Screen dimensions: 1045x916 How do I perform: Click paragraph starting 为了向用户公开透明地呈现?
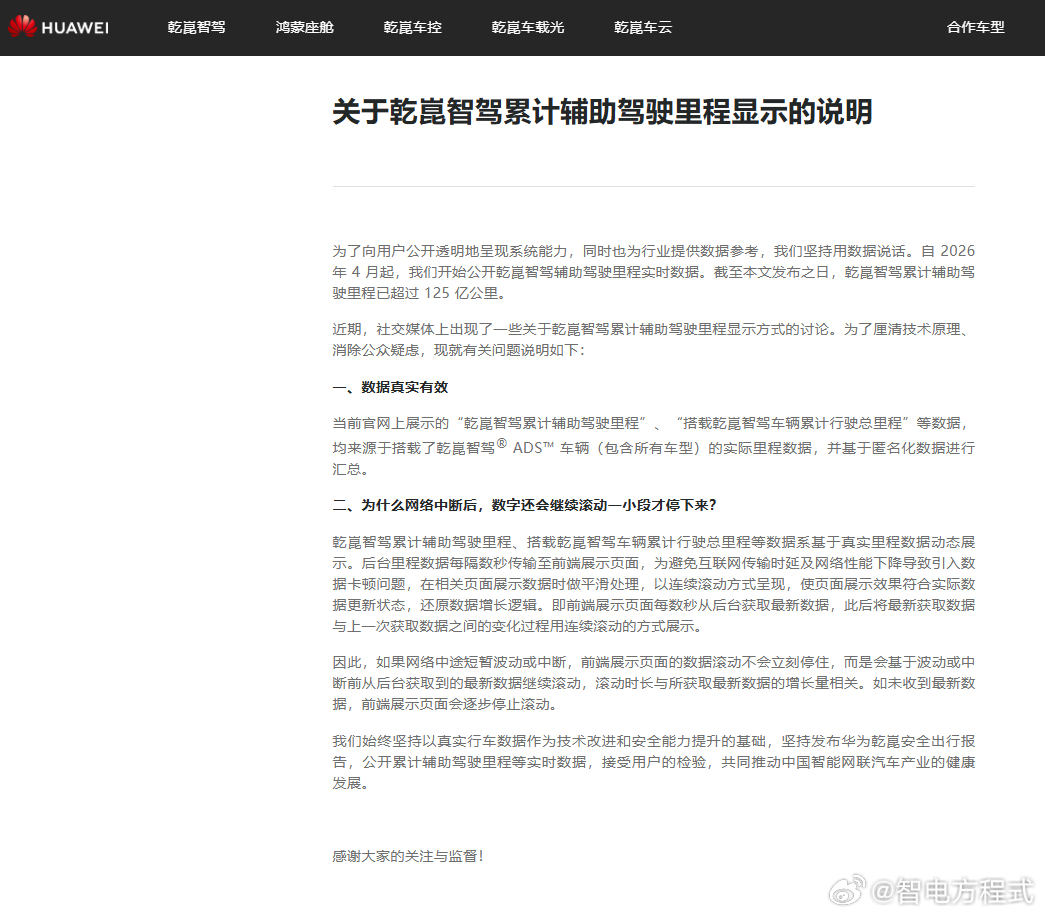tap(654, 272)
